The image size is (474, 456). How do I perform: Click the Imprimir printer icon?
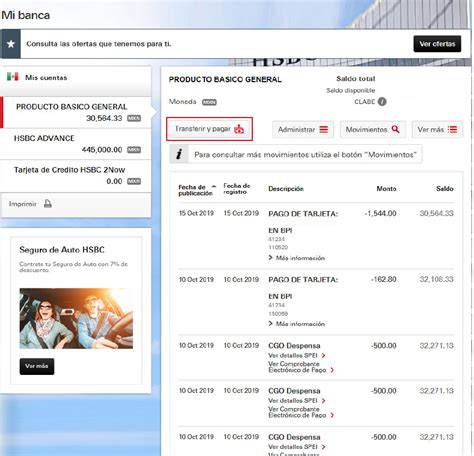coord(48,204)
